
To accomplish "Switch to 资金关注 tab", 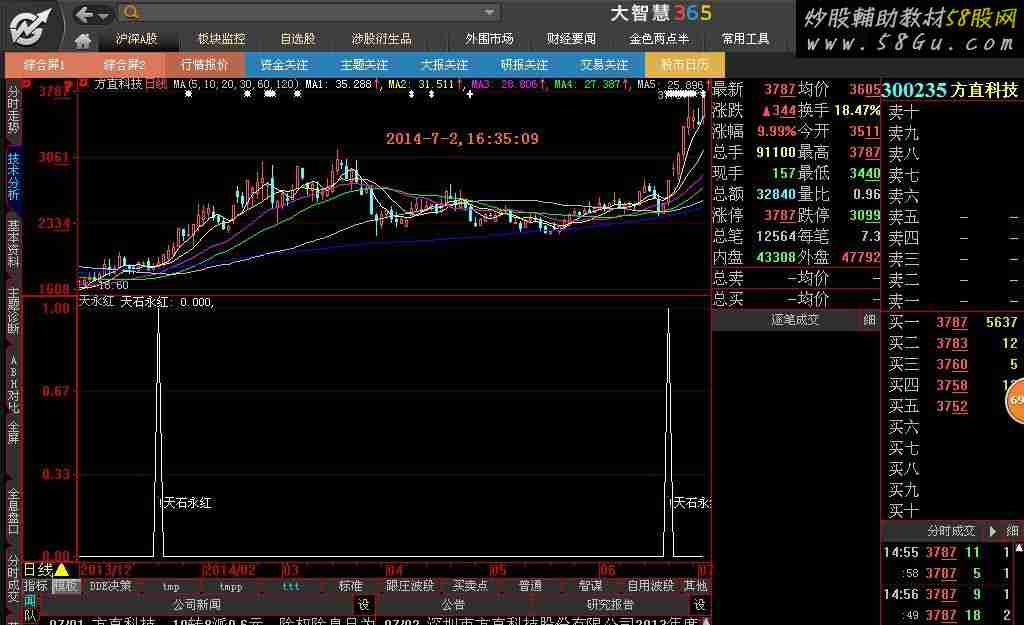I will point(284,65).
